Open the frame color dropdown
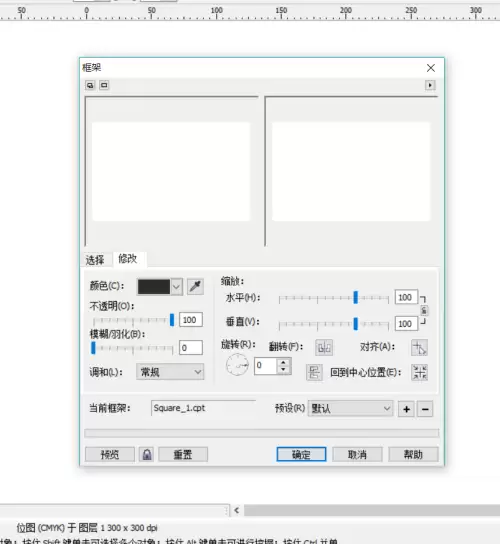Screen dimensions: 500x544 coord(176,287)
